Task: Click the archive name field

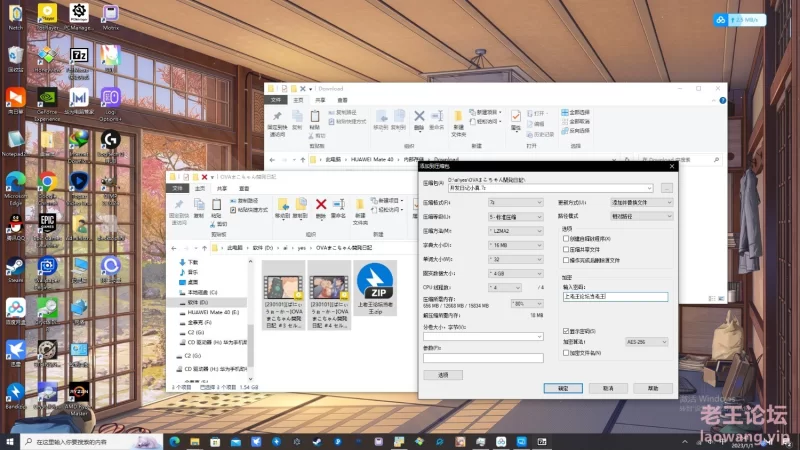Action: click(550, 188)
